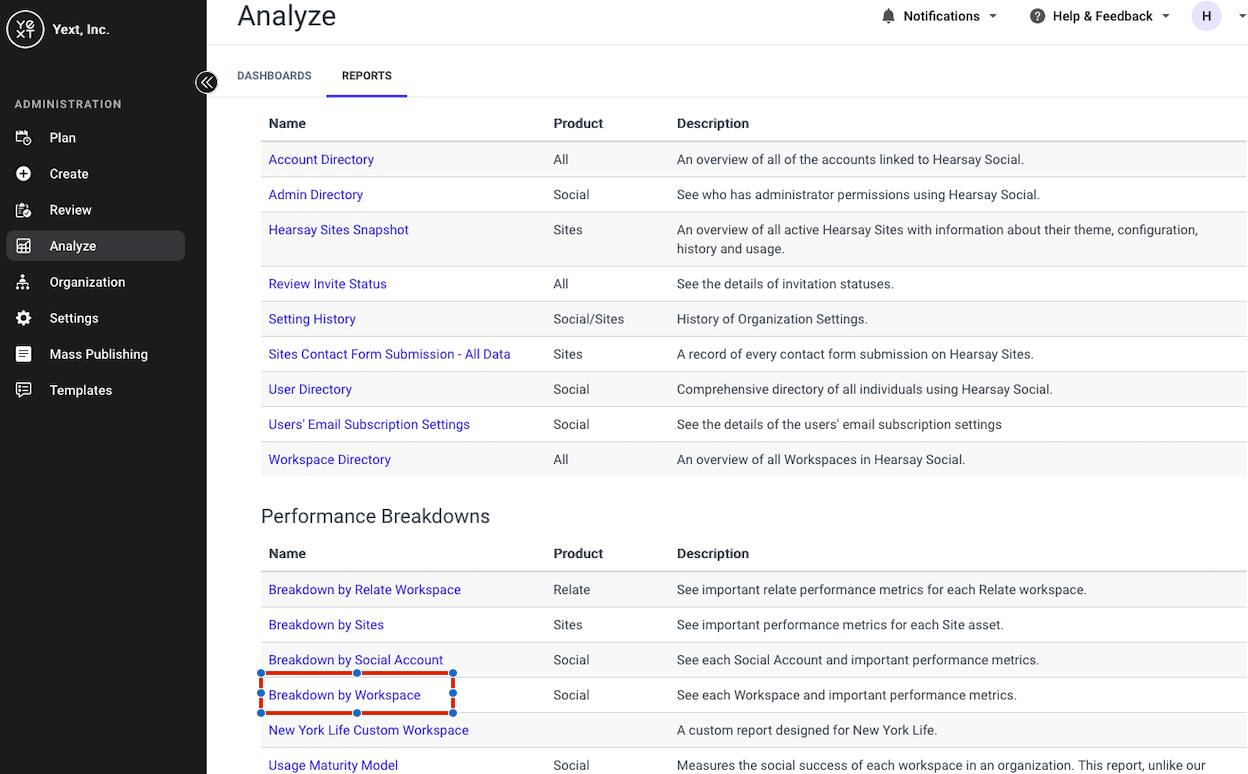Select the Reports tab
Viewport: 1248px width, 774px height.
point(367,76)
